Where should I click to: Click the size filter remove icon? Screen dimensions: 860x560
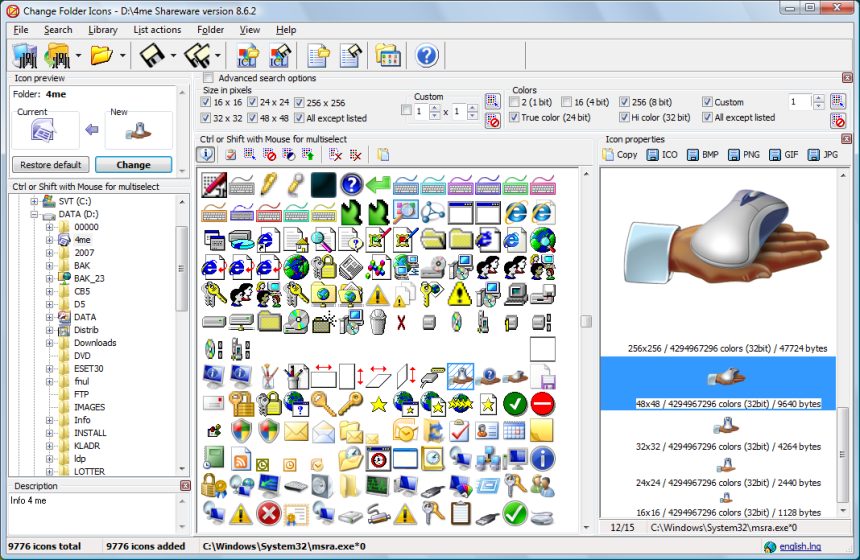pos(493,121)
